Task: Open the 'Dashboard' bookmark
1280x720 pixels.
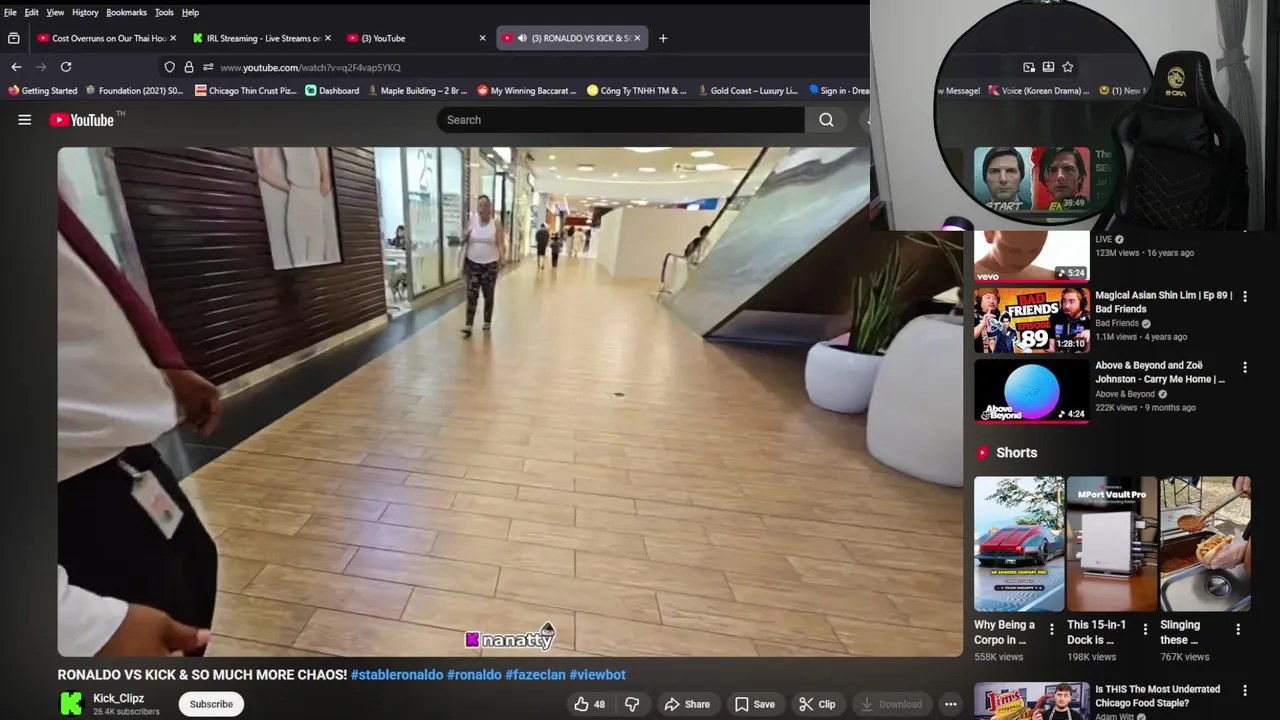Action: [x=332, y=91]
